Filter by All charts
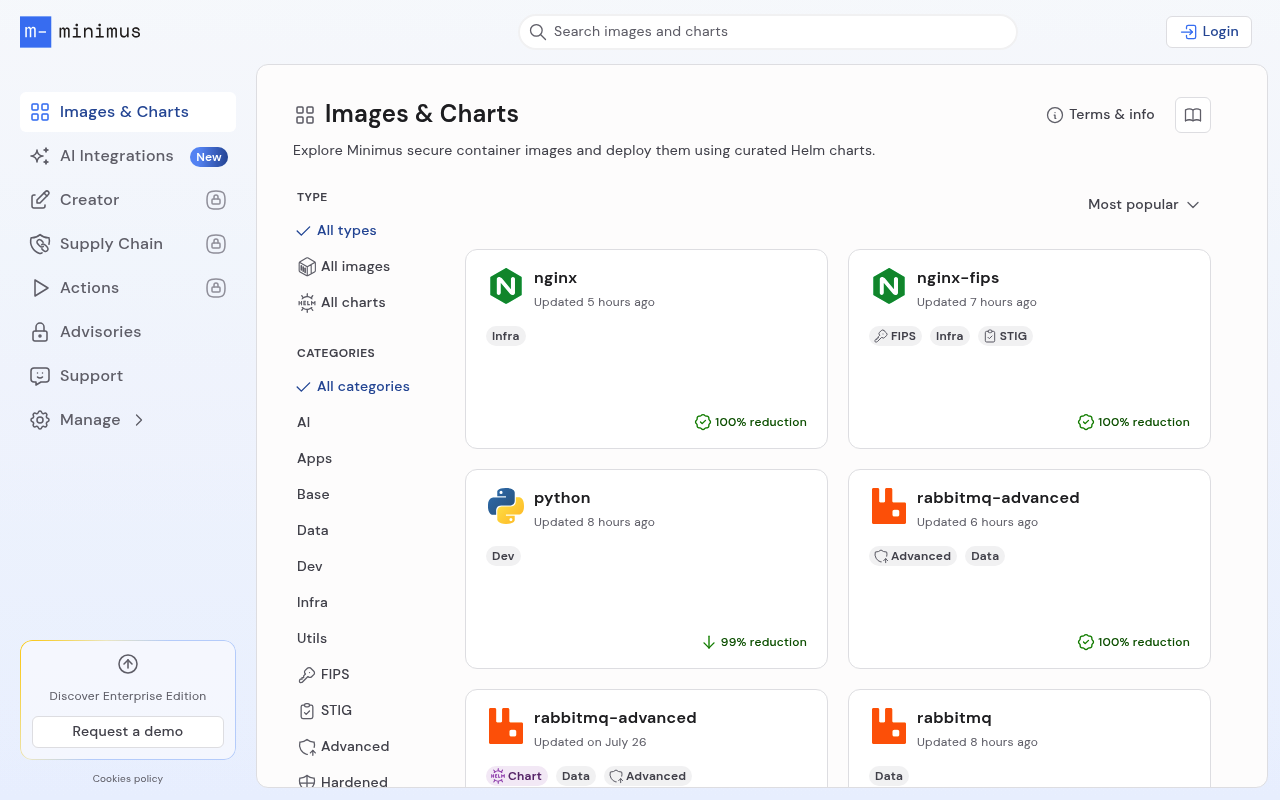The height and width of the screenshot is (800, 1280). click(342, 302)
